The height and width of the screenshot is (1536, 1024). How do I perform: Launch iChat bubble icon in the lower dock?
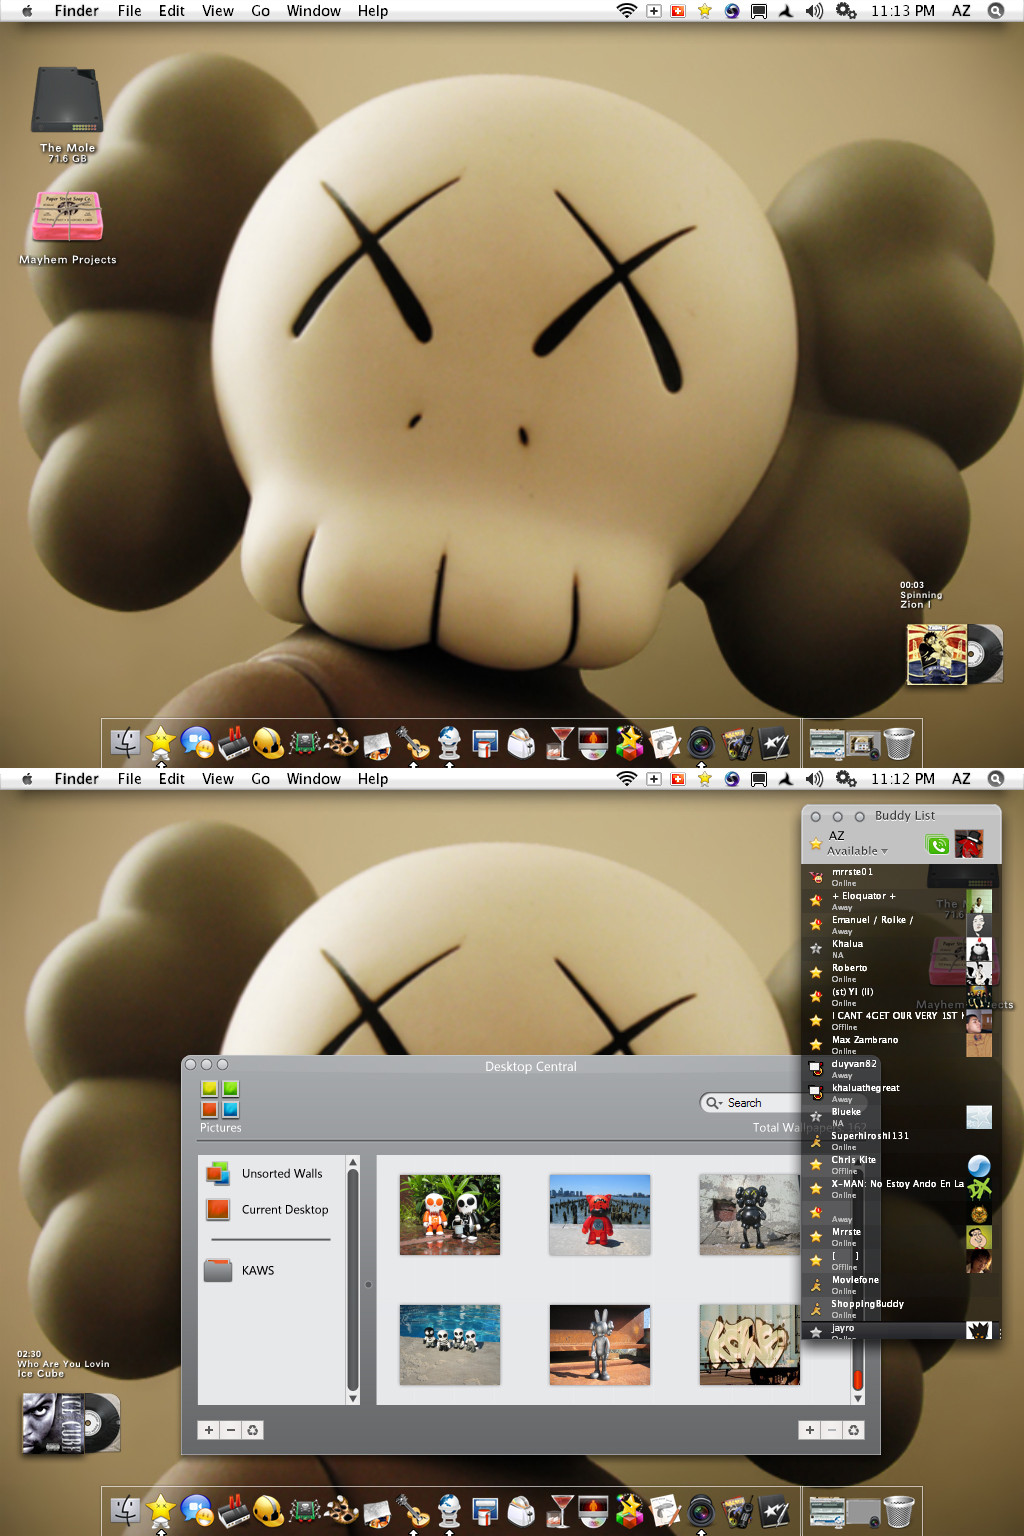(197, 1511)
